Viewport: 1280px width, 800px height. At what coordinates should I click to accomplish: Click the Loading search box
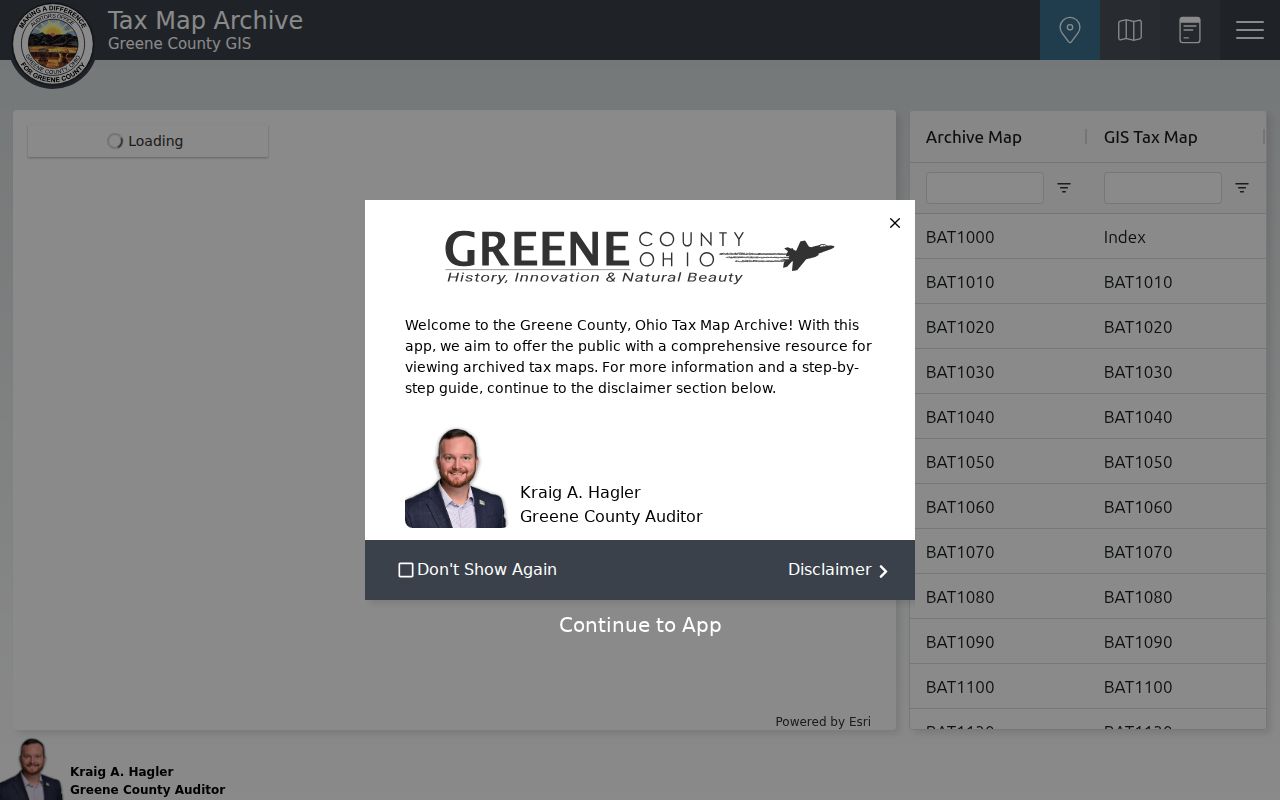(x=148, y=141)
